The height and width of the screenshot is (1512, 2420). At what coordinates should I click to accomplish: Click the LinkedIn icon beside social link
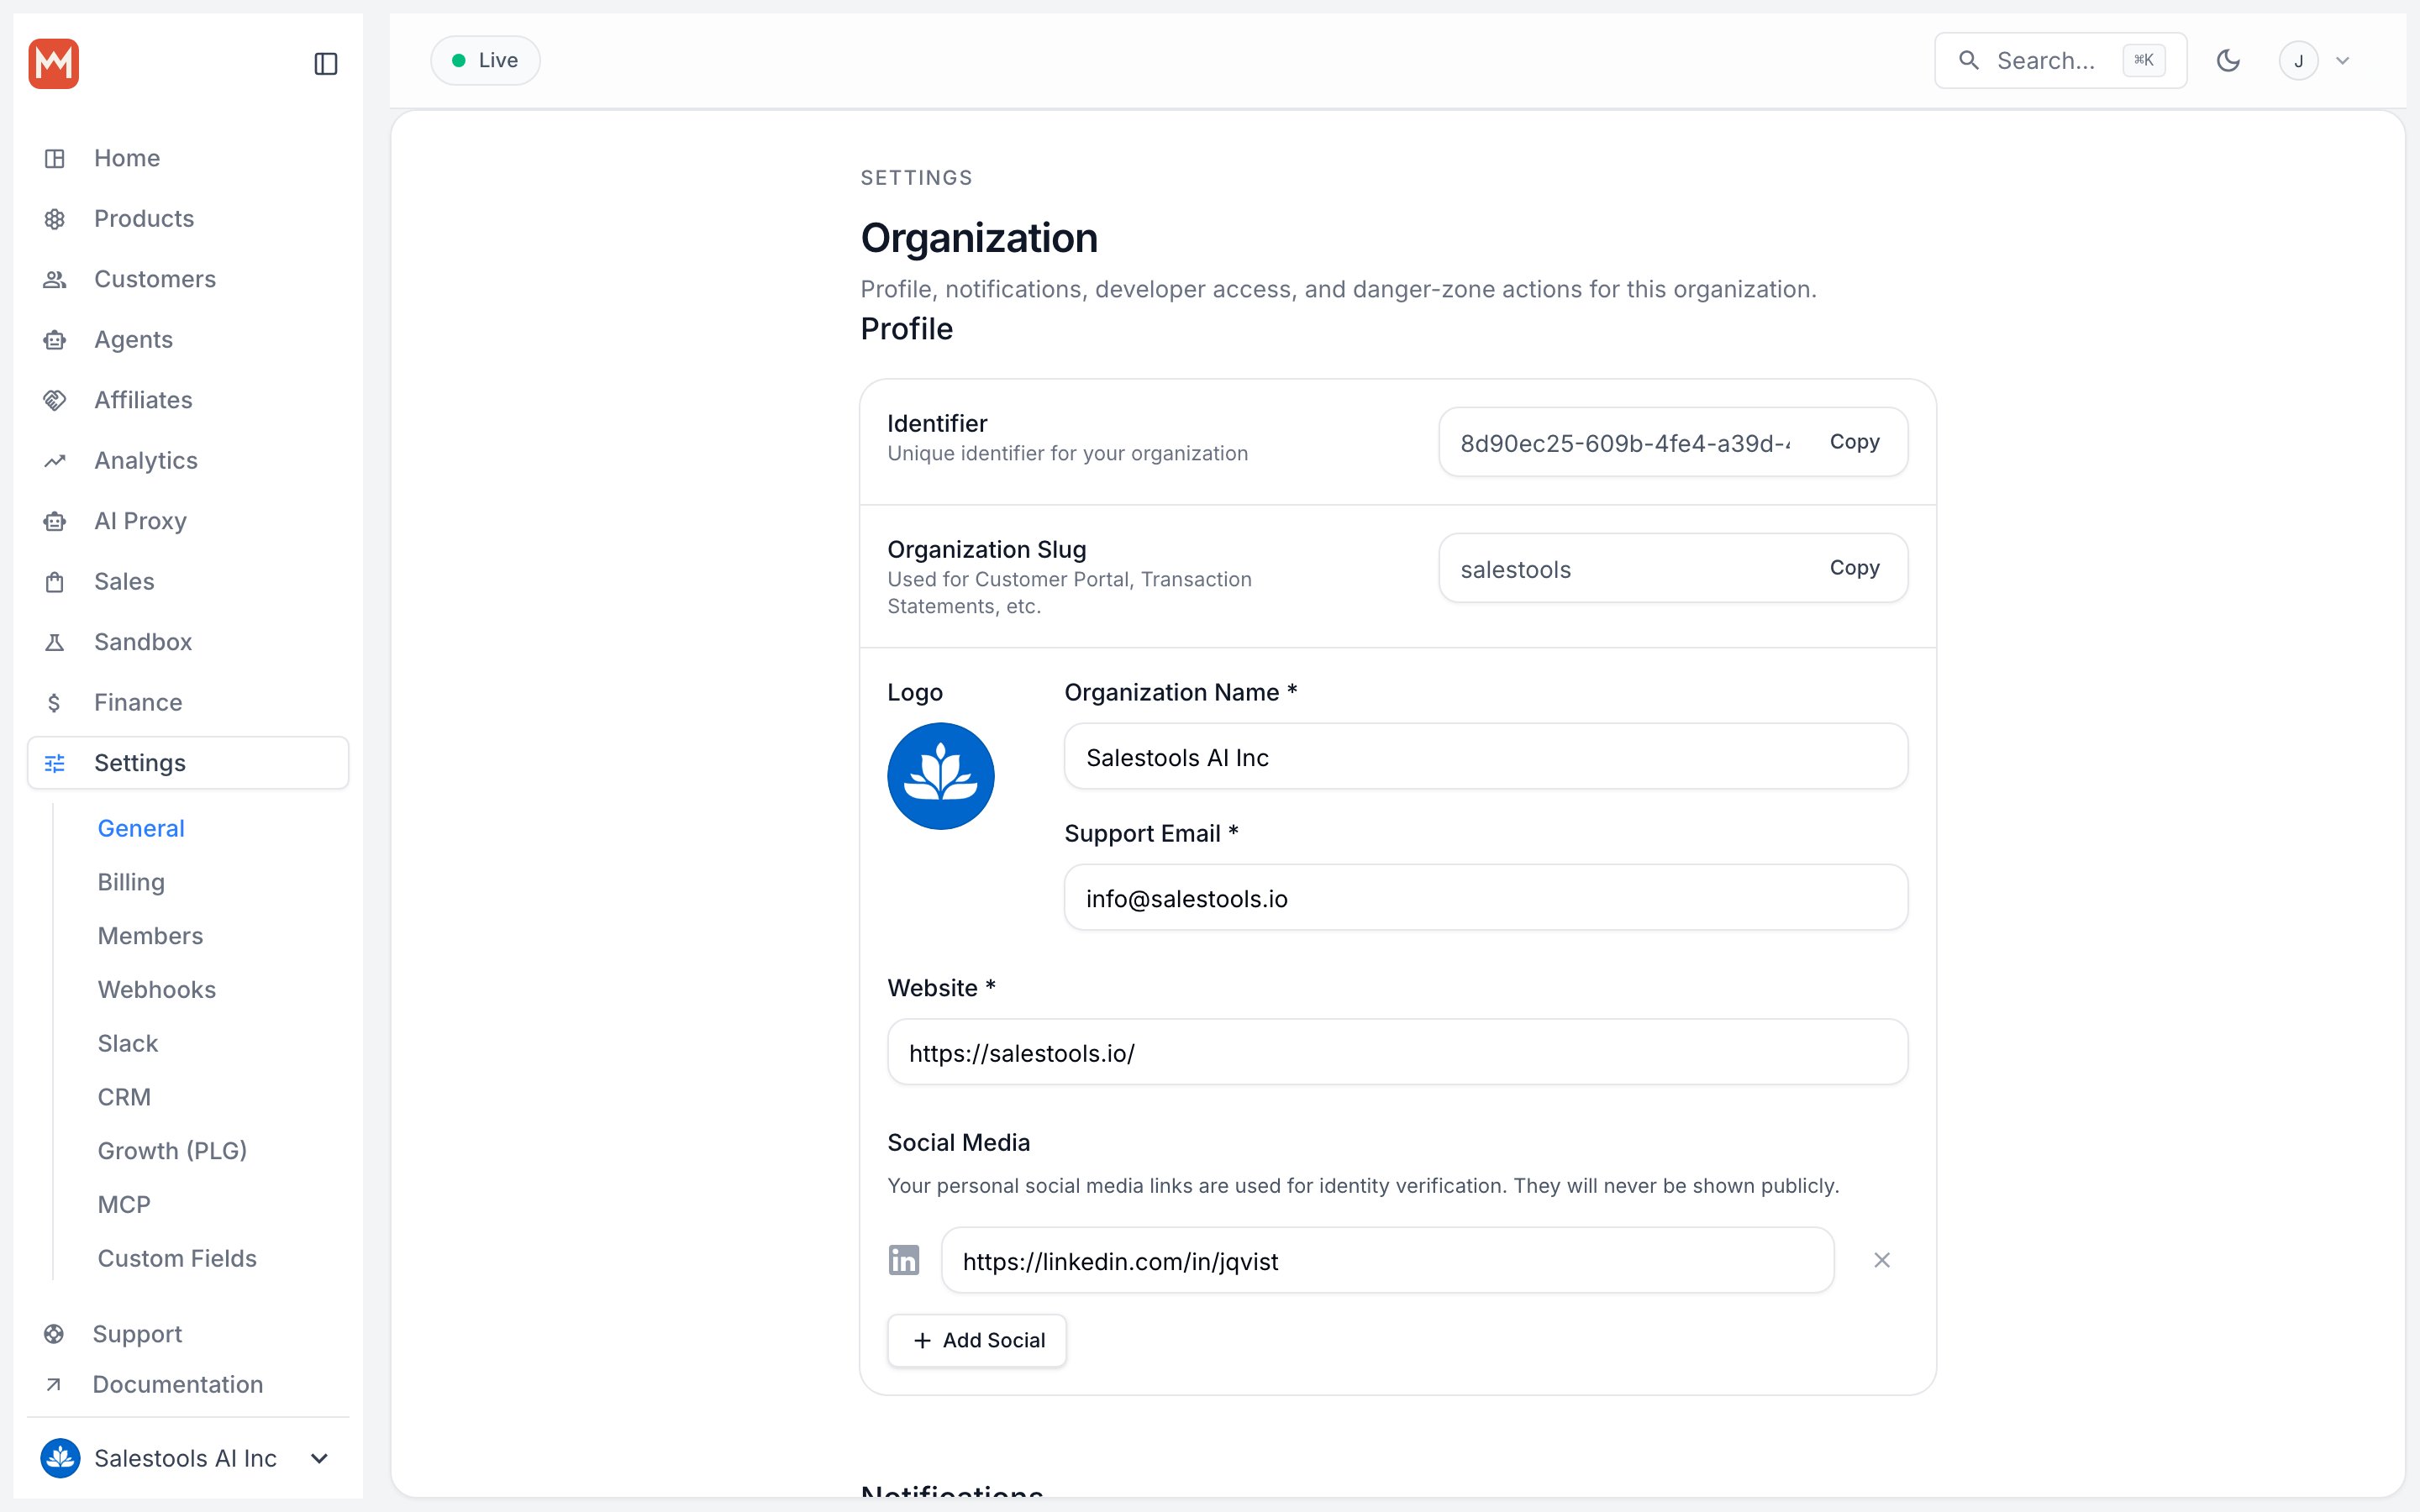point(904,1260)
